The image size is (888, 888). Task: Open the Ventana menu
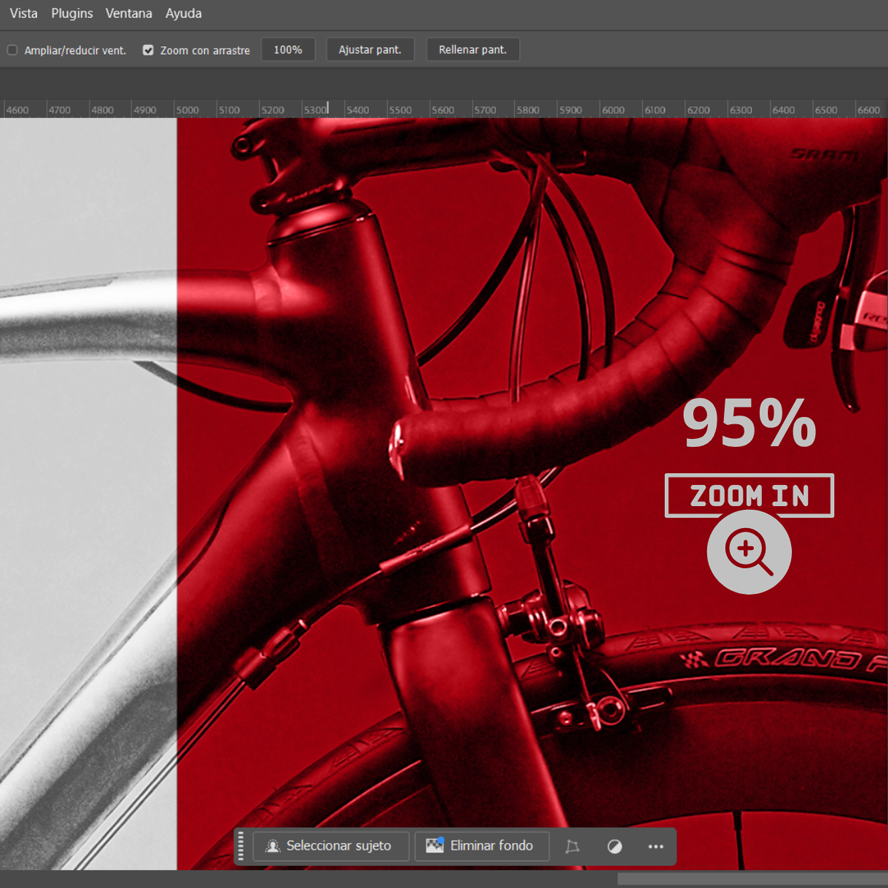(129, 13)
